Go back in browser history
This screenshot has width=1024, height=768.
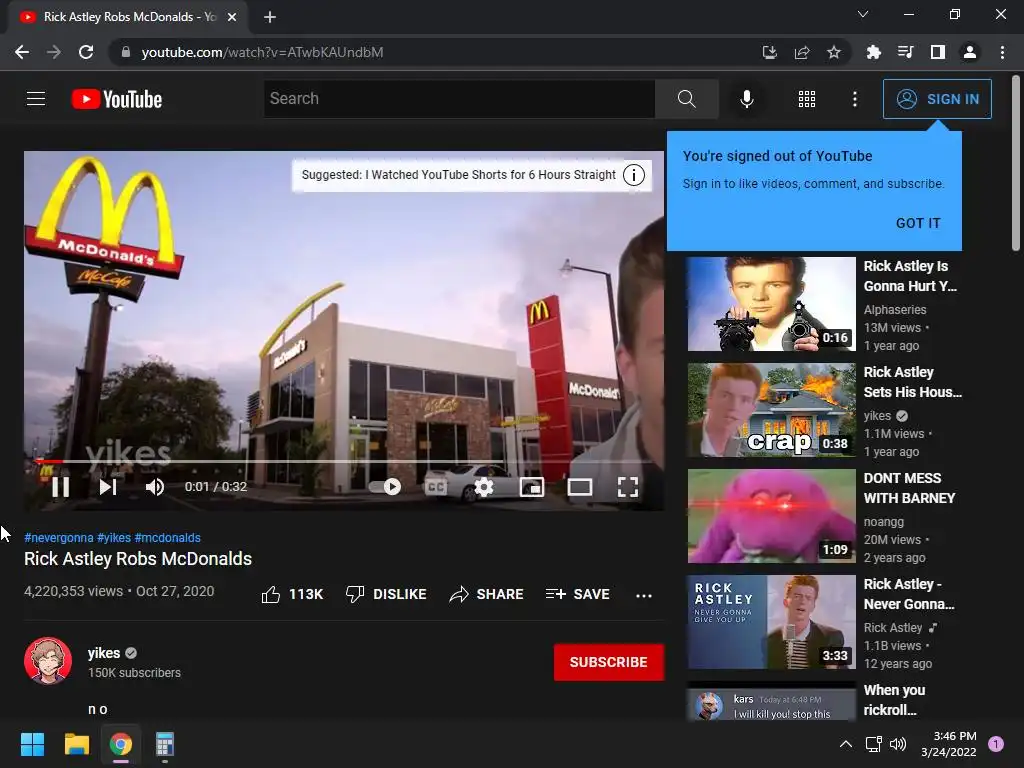tap(22, 52)
